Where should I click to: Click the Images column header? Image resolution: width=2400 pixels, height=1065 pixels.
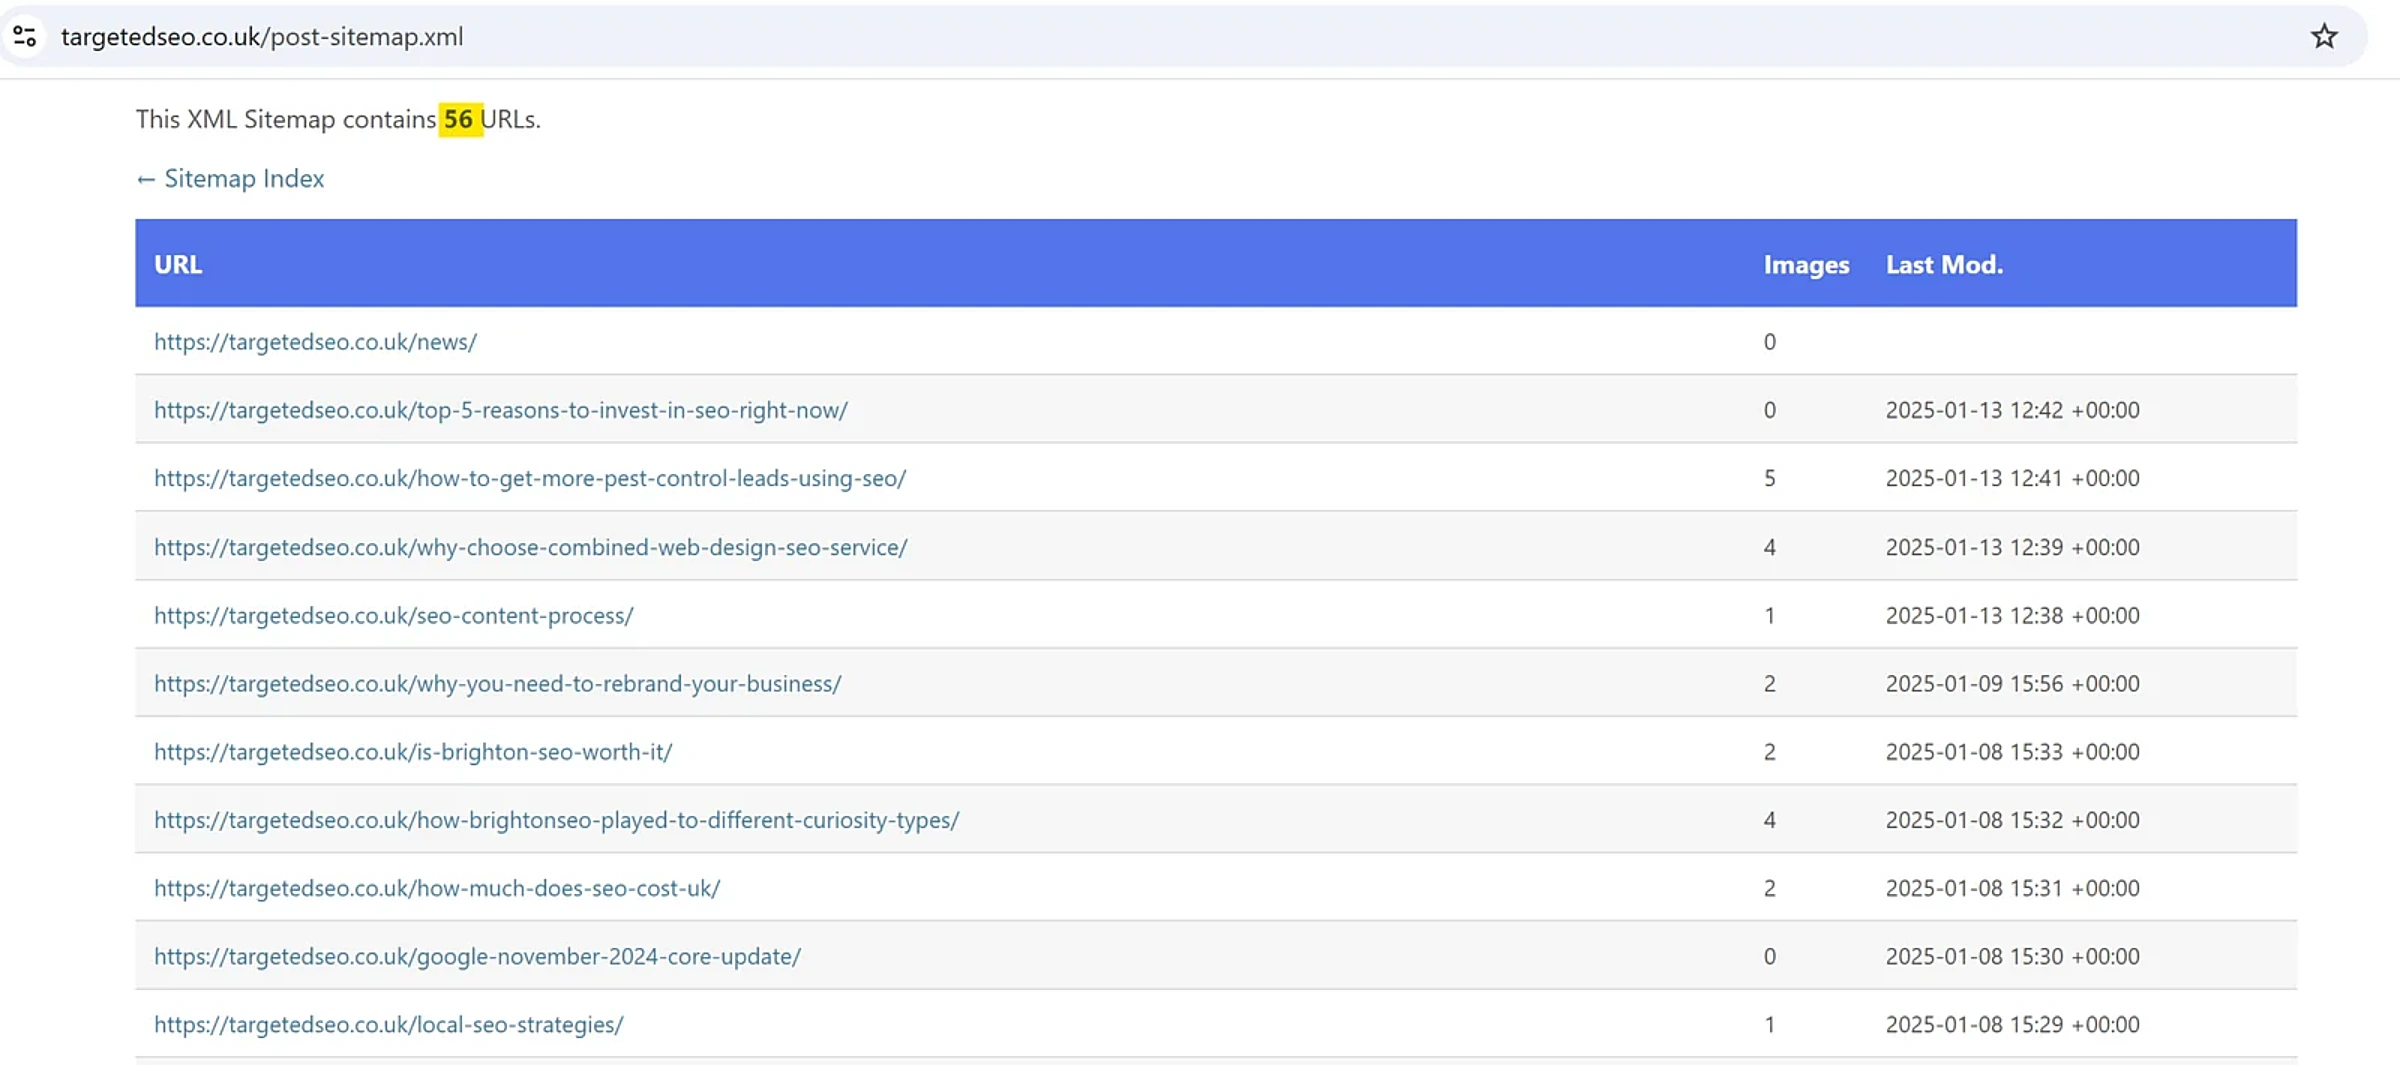pos(1806,264)
